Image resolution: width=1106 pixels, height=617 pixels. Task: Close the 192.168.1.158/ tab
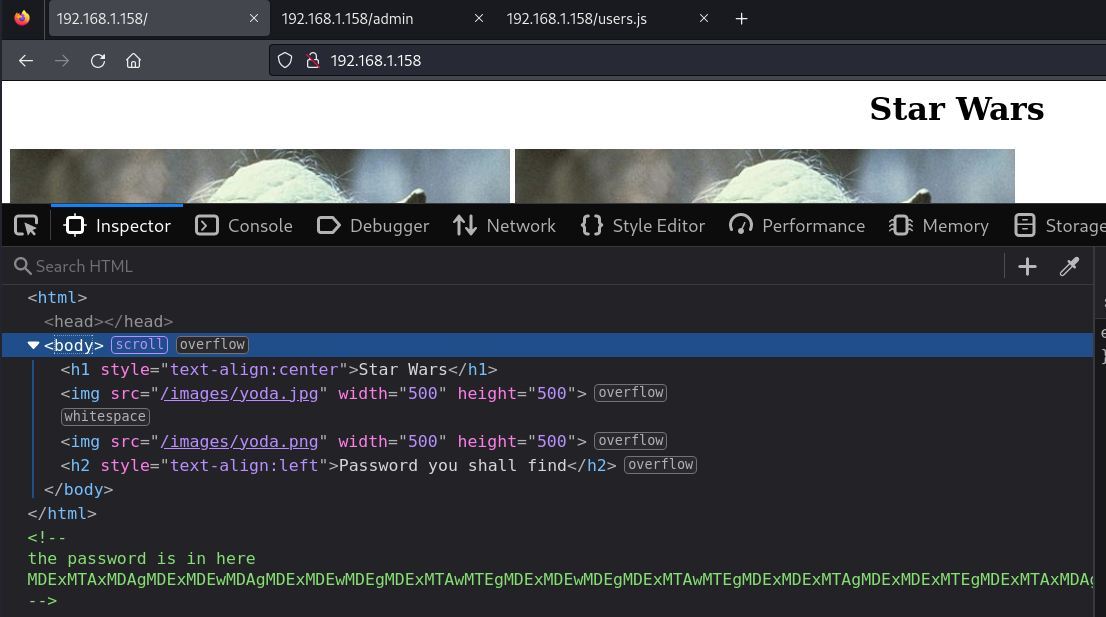pyautogui.click(x=254, y=18)
